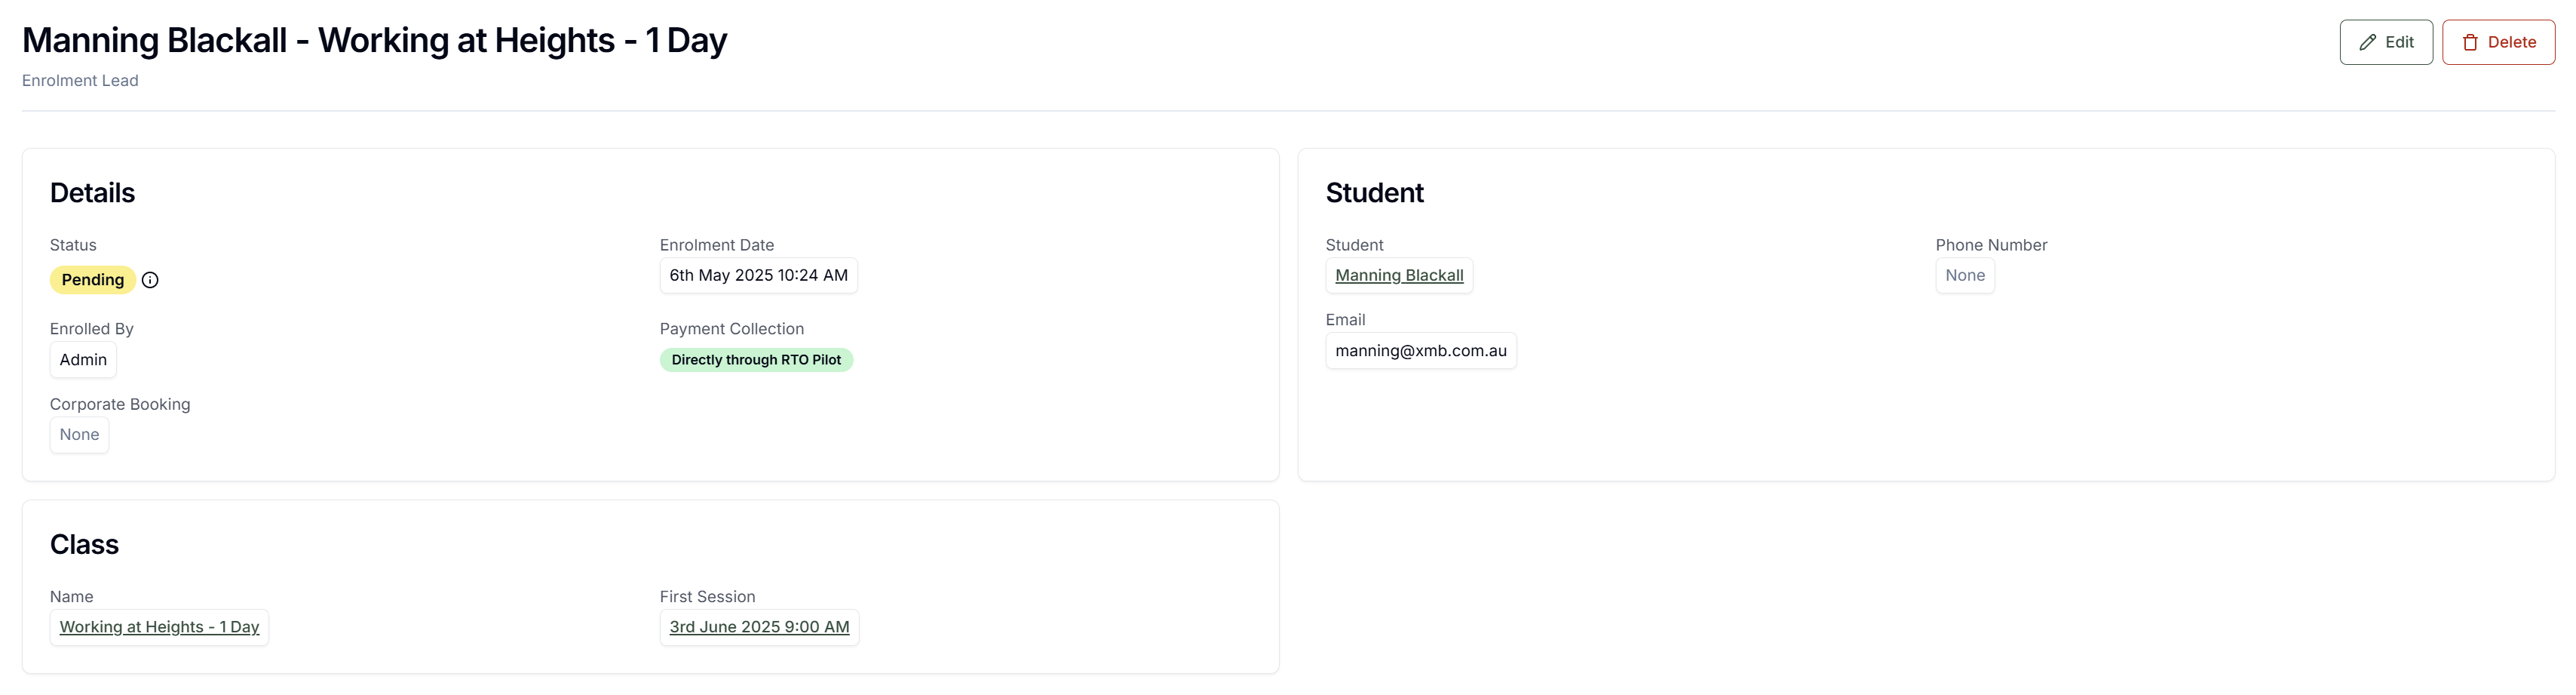2576x695 pixels.
Task: Delete this enrolment lead
Action: coord(2498,42)
